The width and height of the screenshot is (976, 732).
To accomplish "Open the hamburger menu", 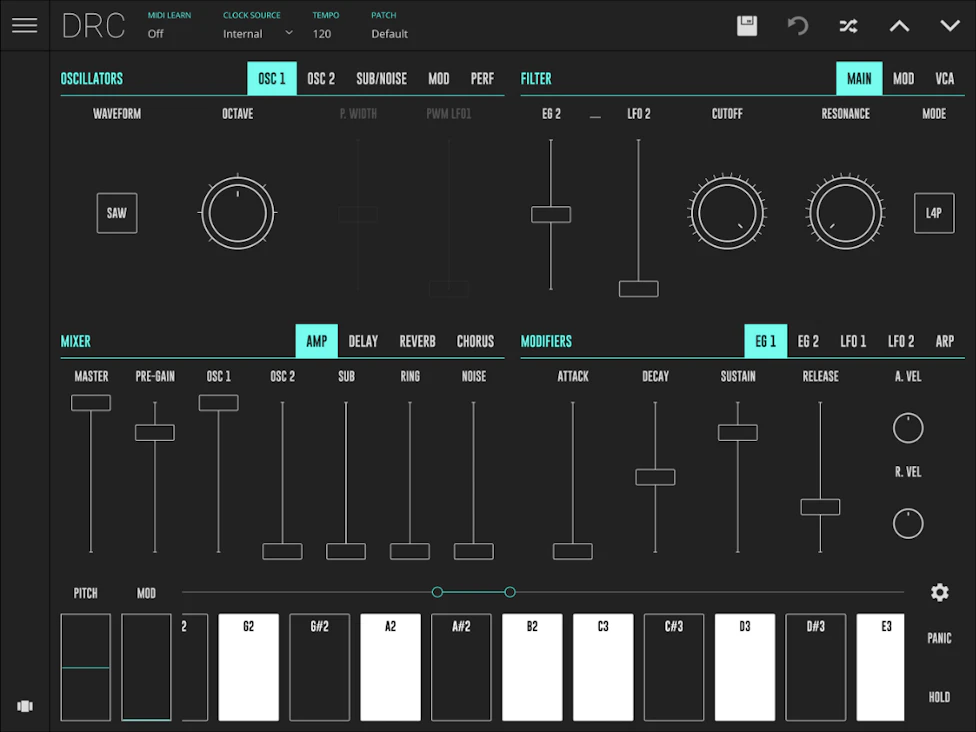I will pyautogui.click(x=24, y=25).
